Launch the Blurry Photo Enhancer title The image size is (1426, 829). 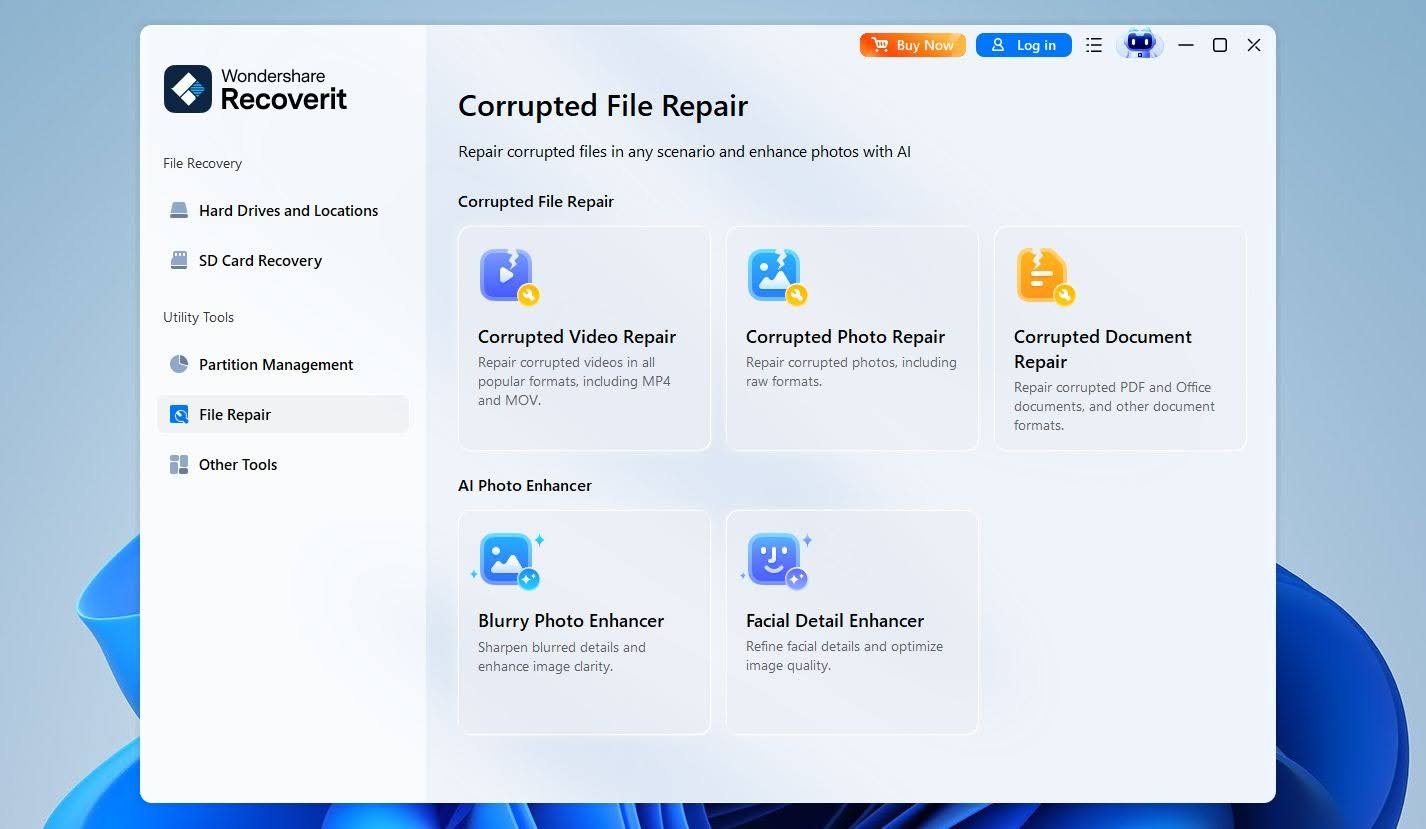point(571,621)
